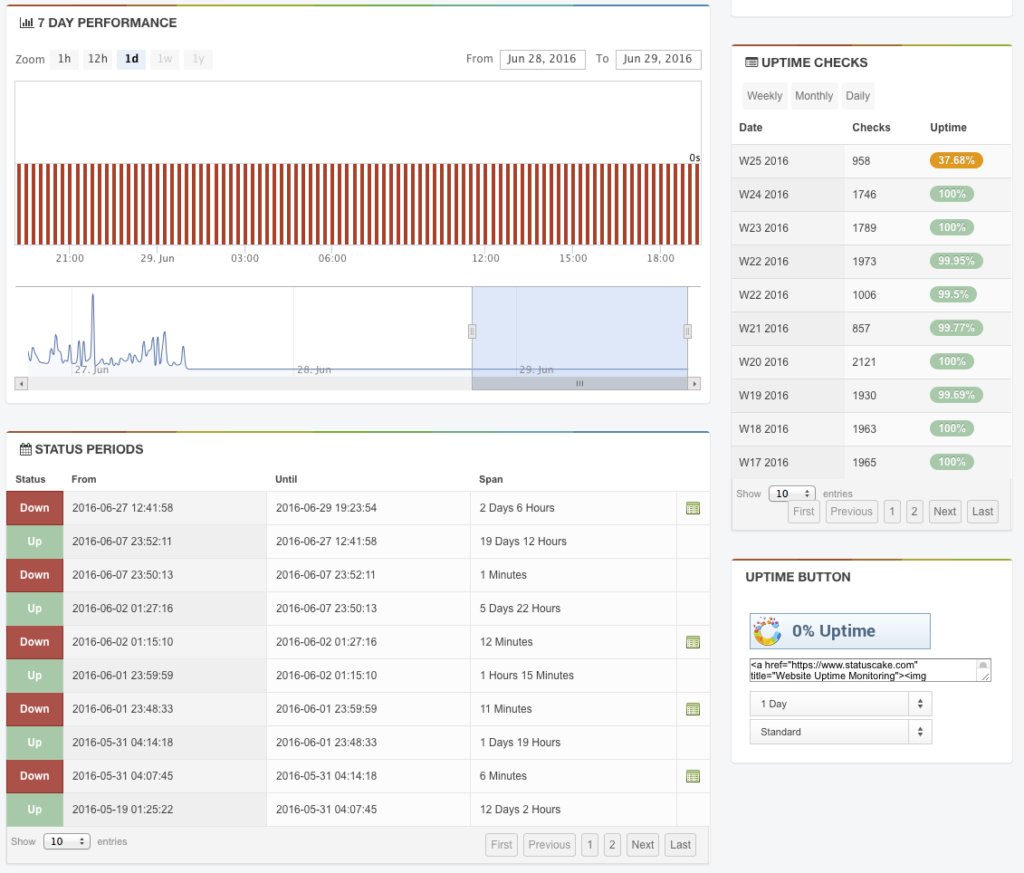Click First in Uptime Checks pagination
1024x873 pixels.
[804, 512]
